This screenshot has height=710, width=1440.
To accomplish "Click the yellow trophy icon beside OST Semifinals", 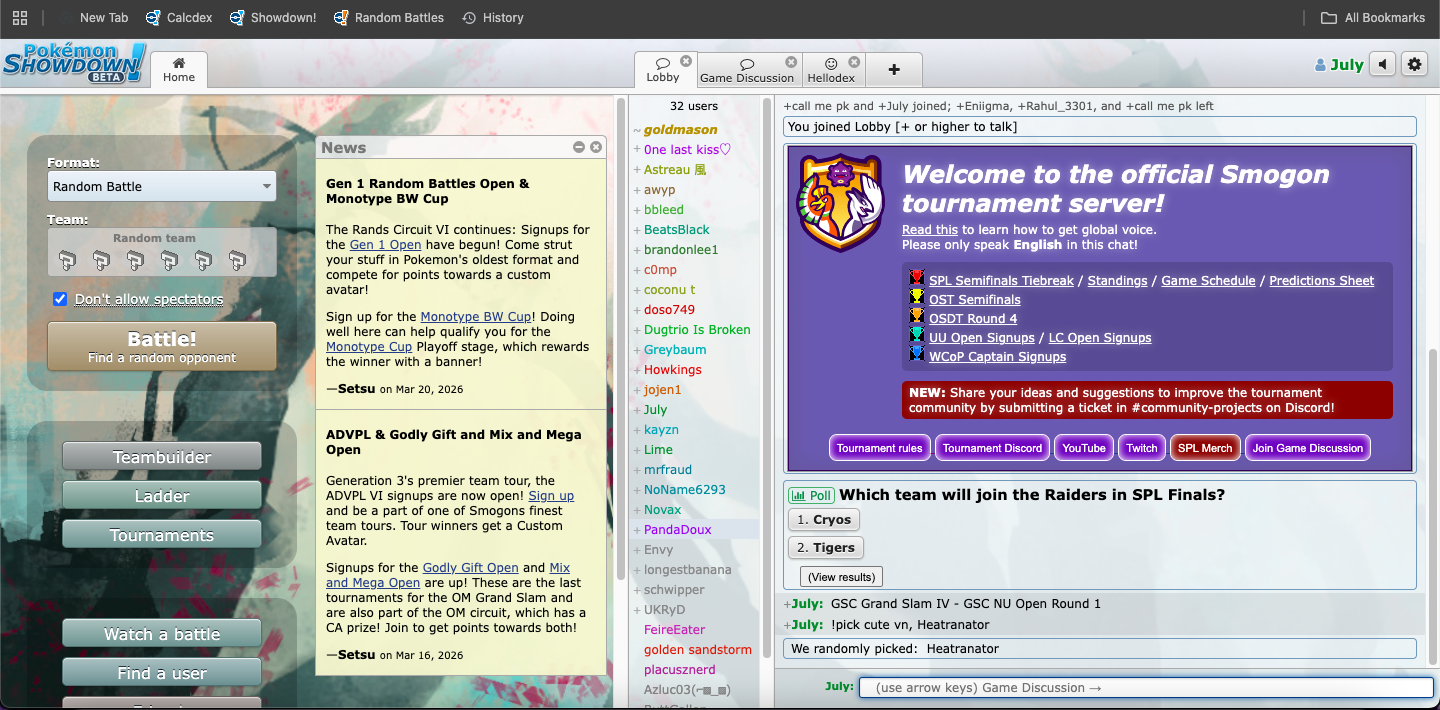I will [x=916, y=297].
